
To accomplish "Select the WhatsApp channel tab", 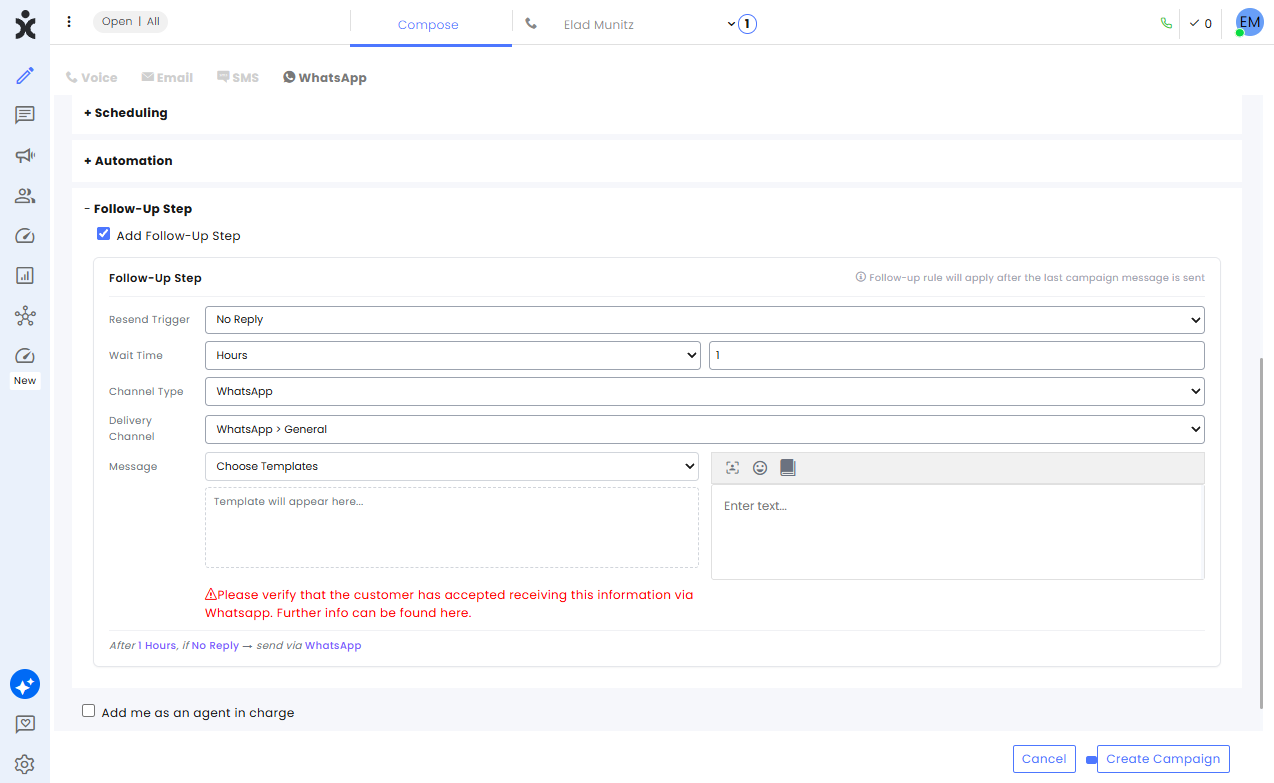I will (x=325, y=77).
